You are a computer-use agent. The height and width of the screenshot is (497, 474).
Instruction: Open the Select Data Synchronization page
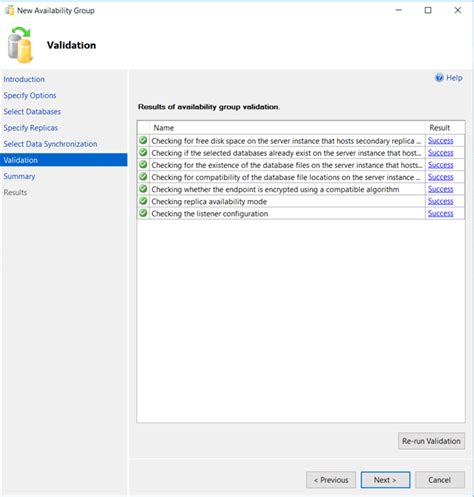tap(50, 144)
